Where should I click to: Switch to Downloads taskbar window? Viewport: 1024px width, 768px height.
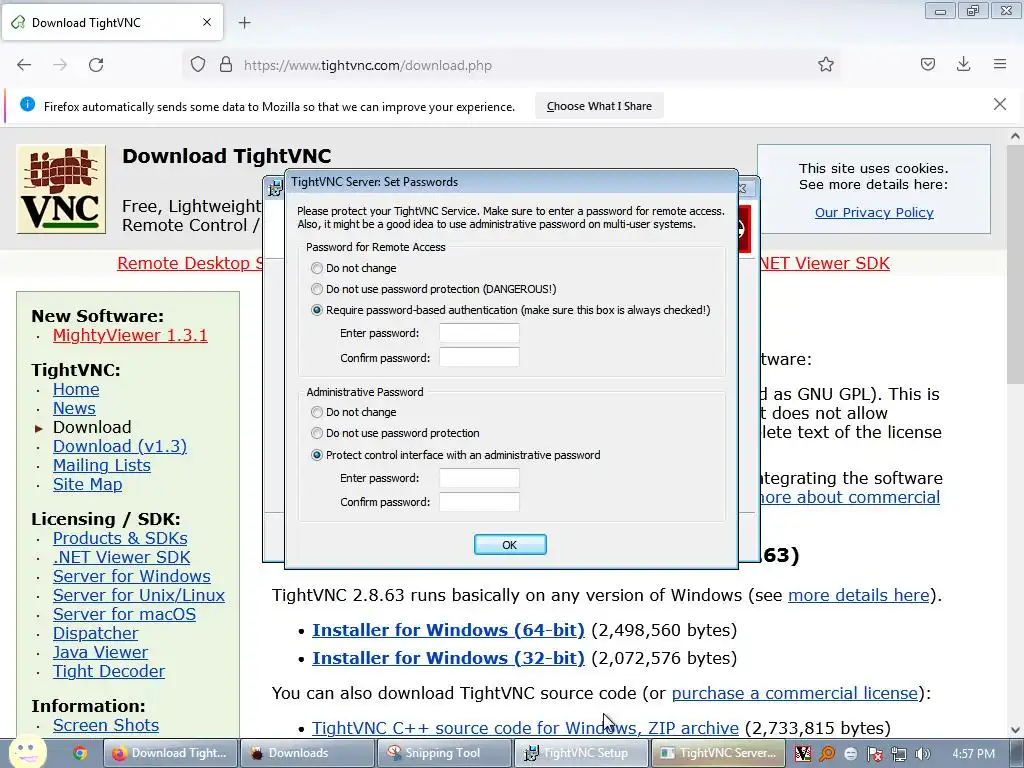(x=307, y=753)
